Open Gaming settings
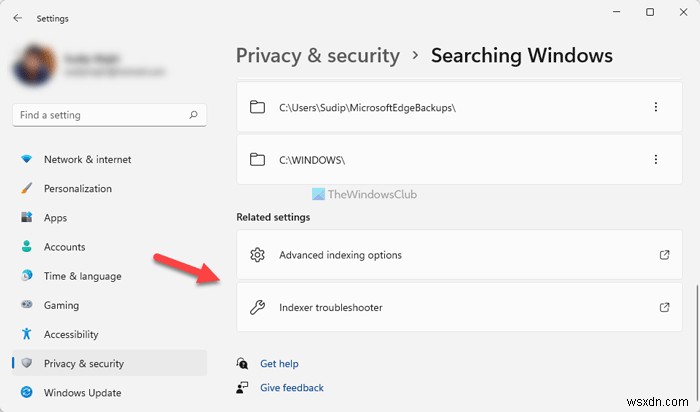 pyautogui.click(x=61, y=305)
